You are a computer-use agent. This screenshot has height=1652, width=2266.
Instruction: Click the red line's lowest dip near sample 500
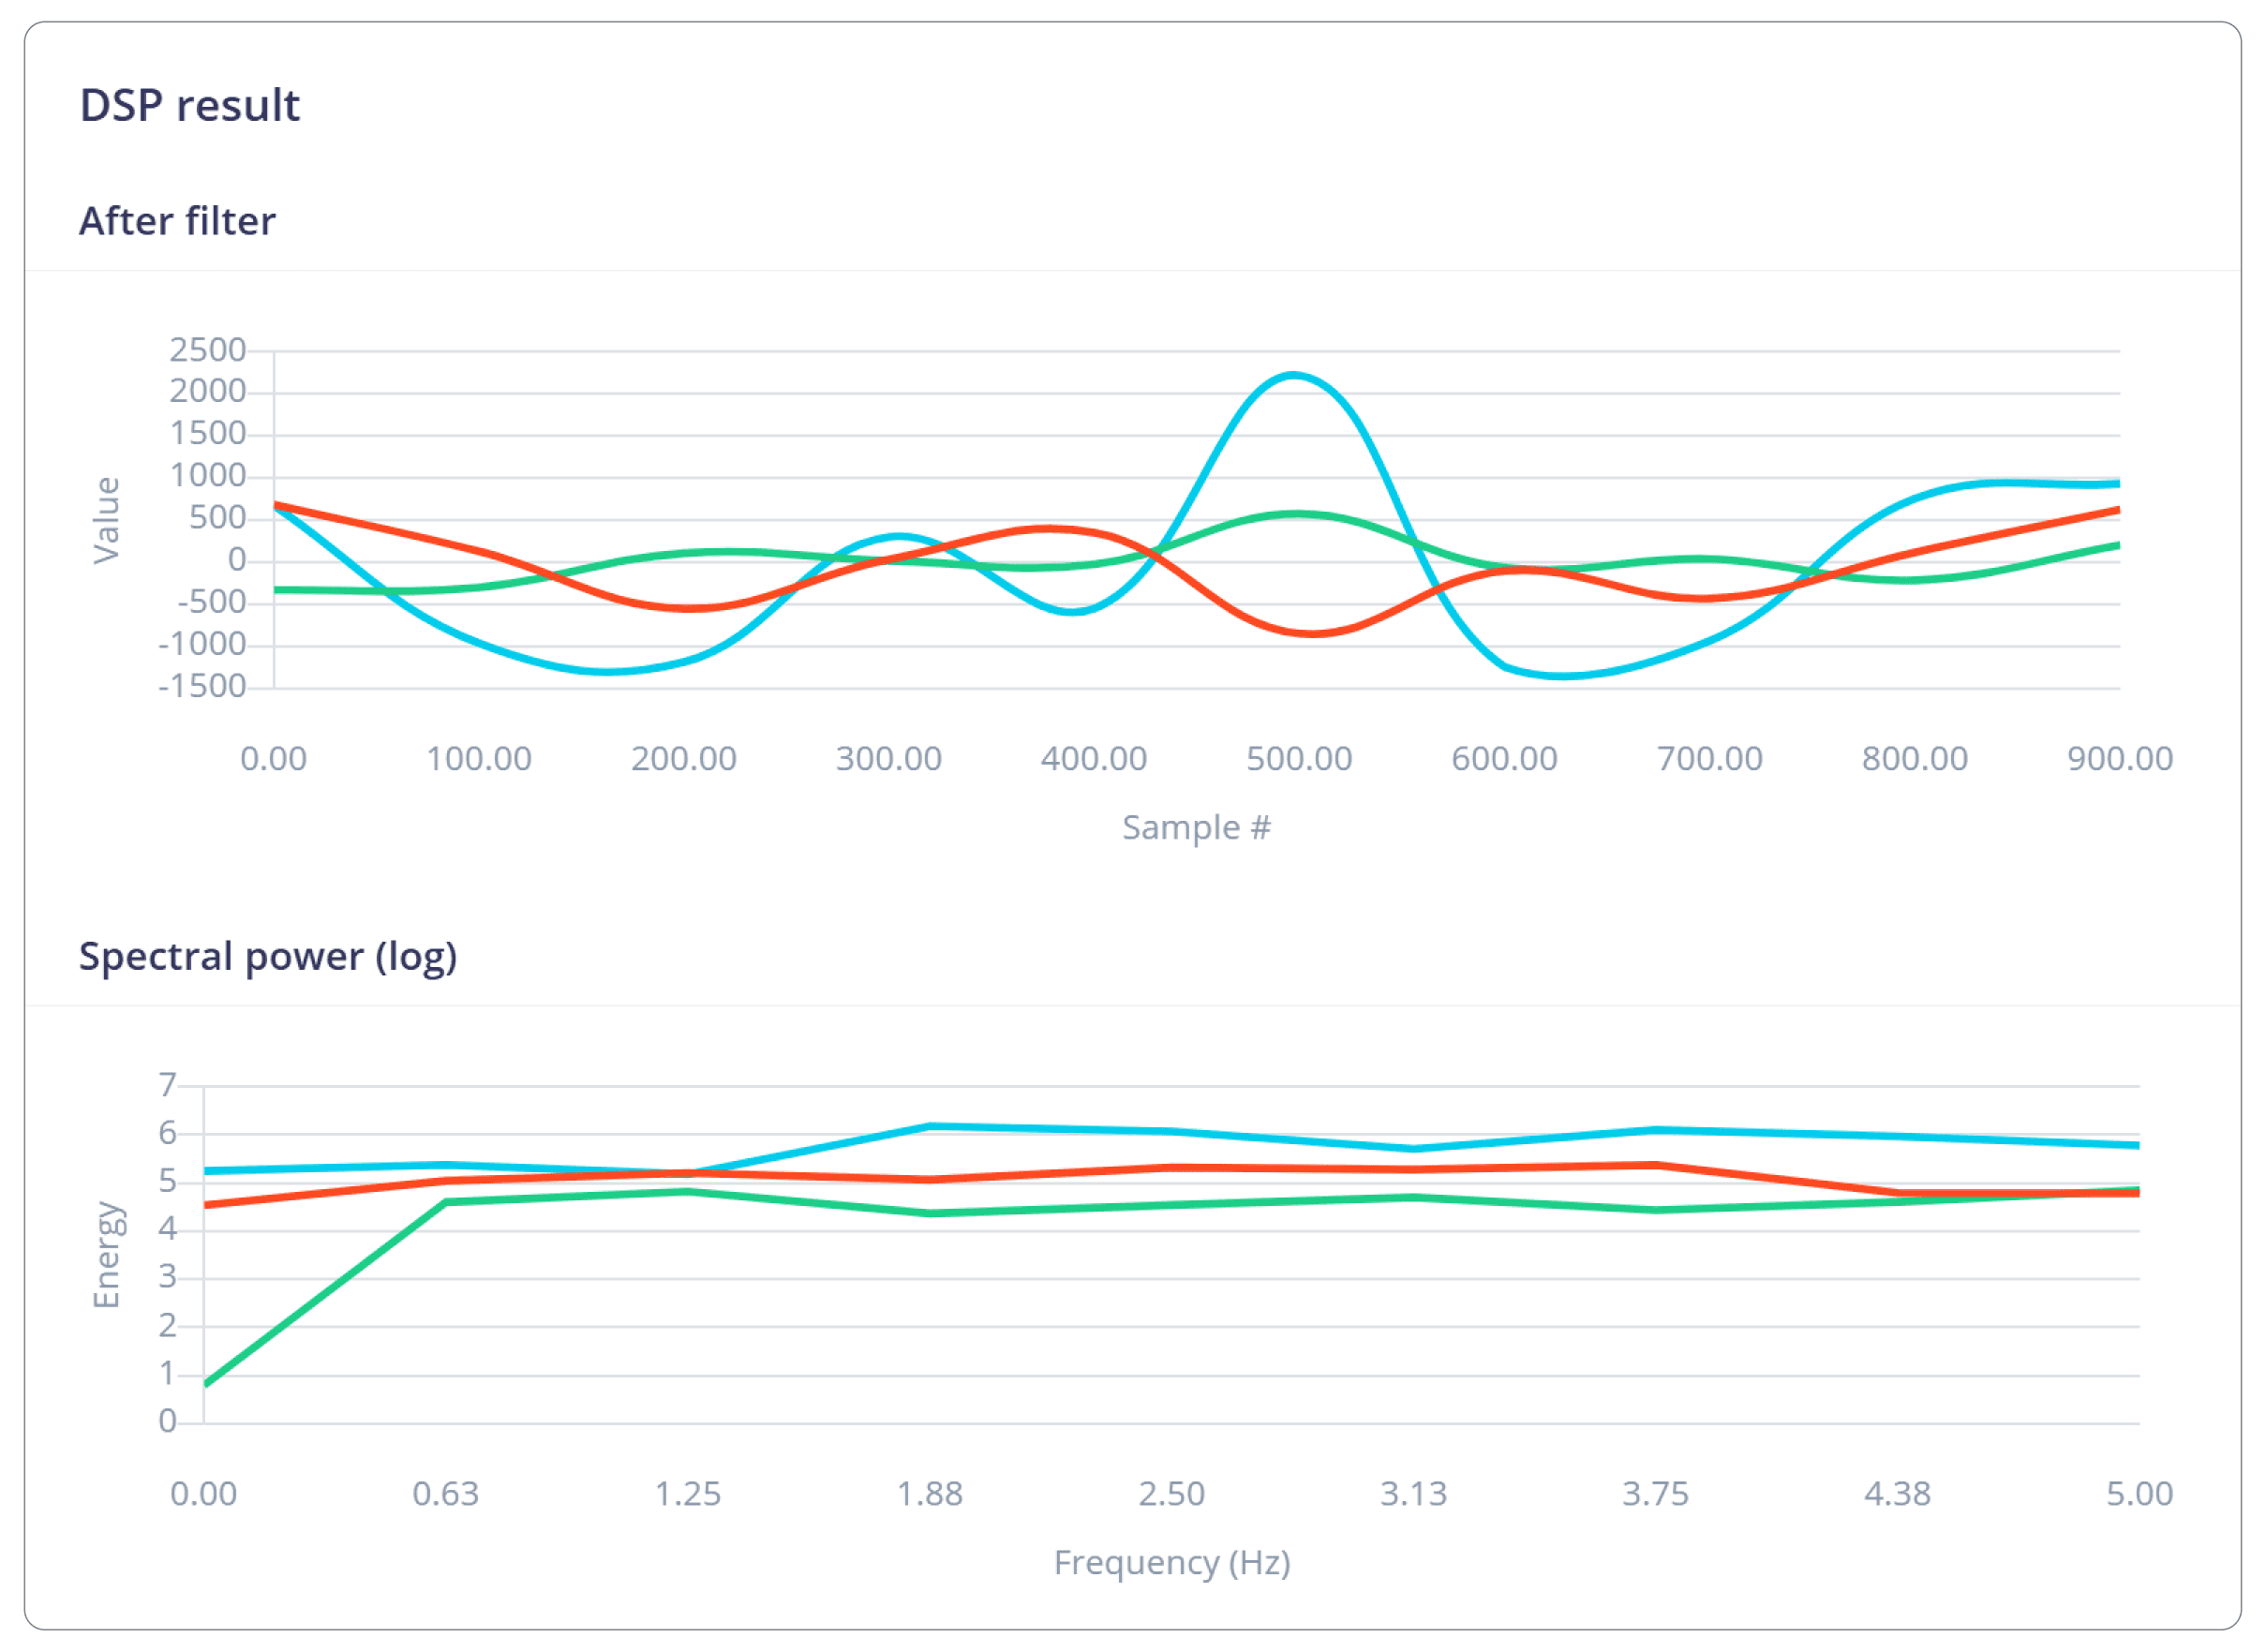pyautogui.click(x=1313, y=633)
